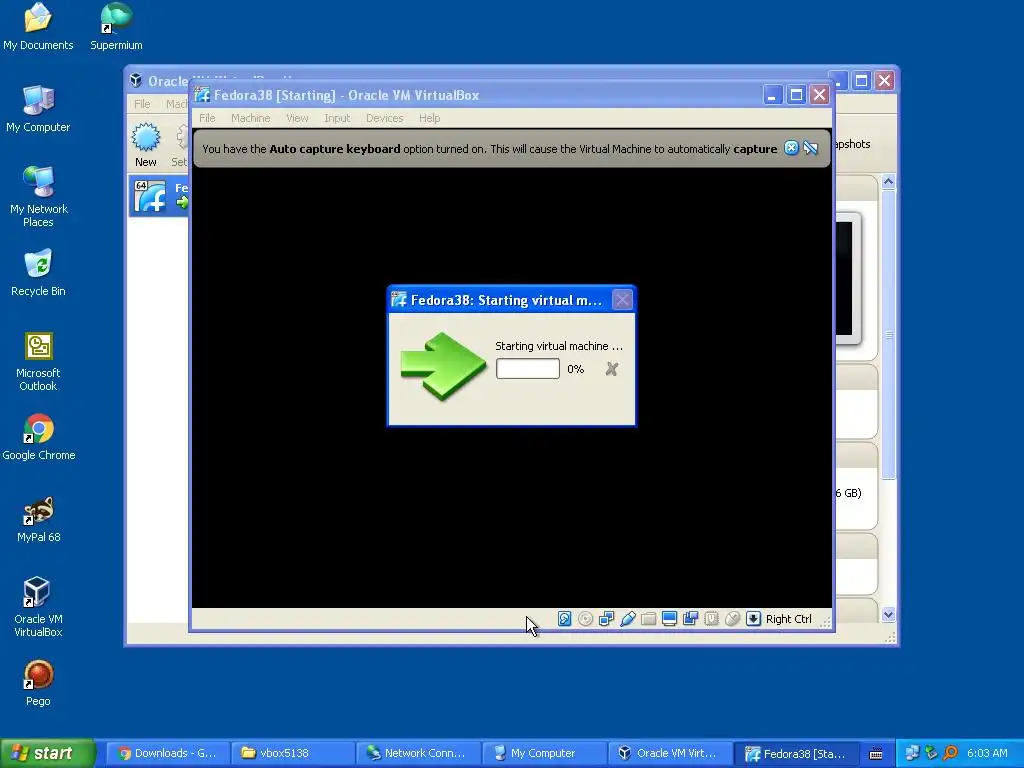Image resolution: width=1024 pixels, height=768 pixels.
Task: Dismiss the auto capture keyboard notification
Action: (x=791, y=148)
